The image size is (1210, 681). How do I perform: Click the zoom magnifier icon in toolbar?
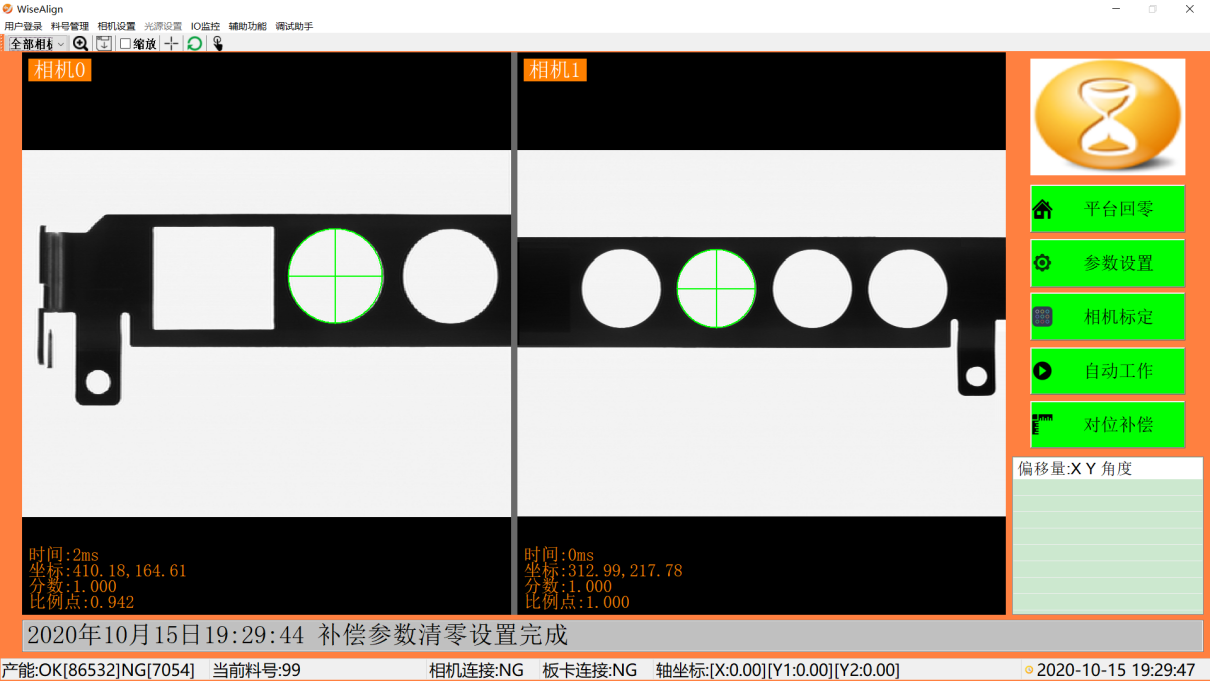(81, 43)
